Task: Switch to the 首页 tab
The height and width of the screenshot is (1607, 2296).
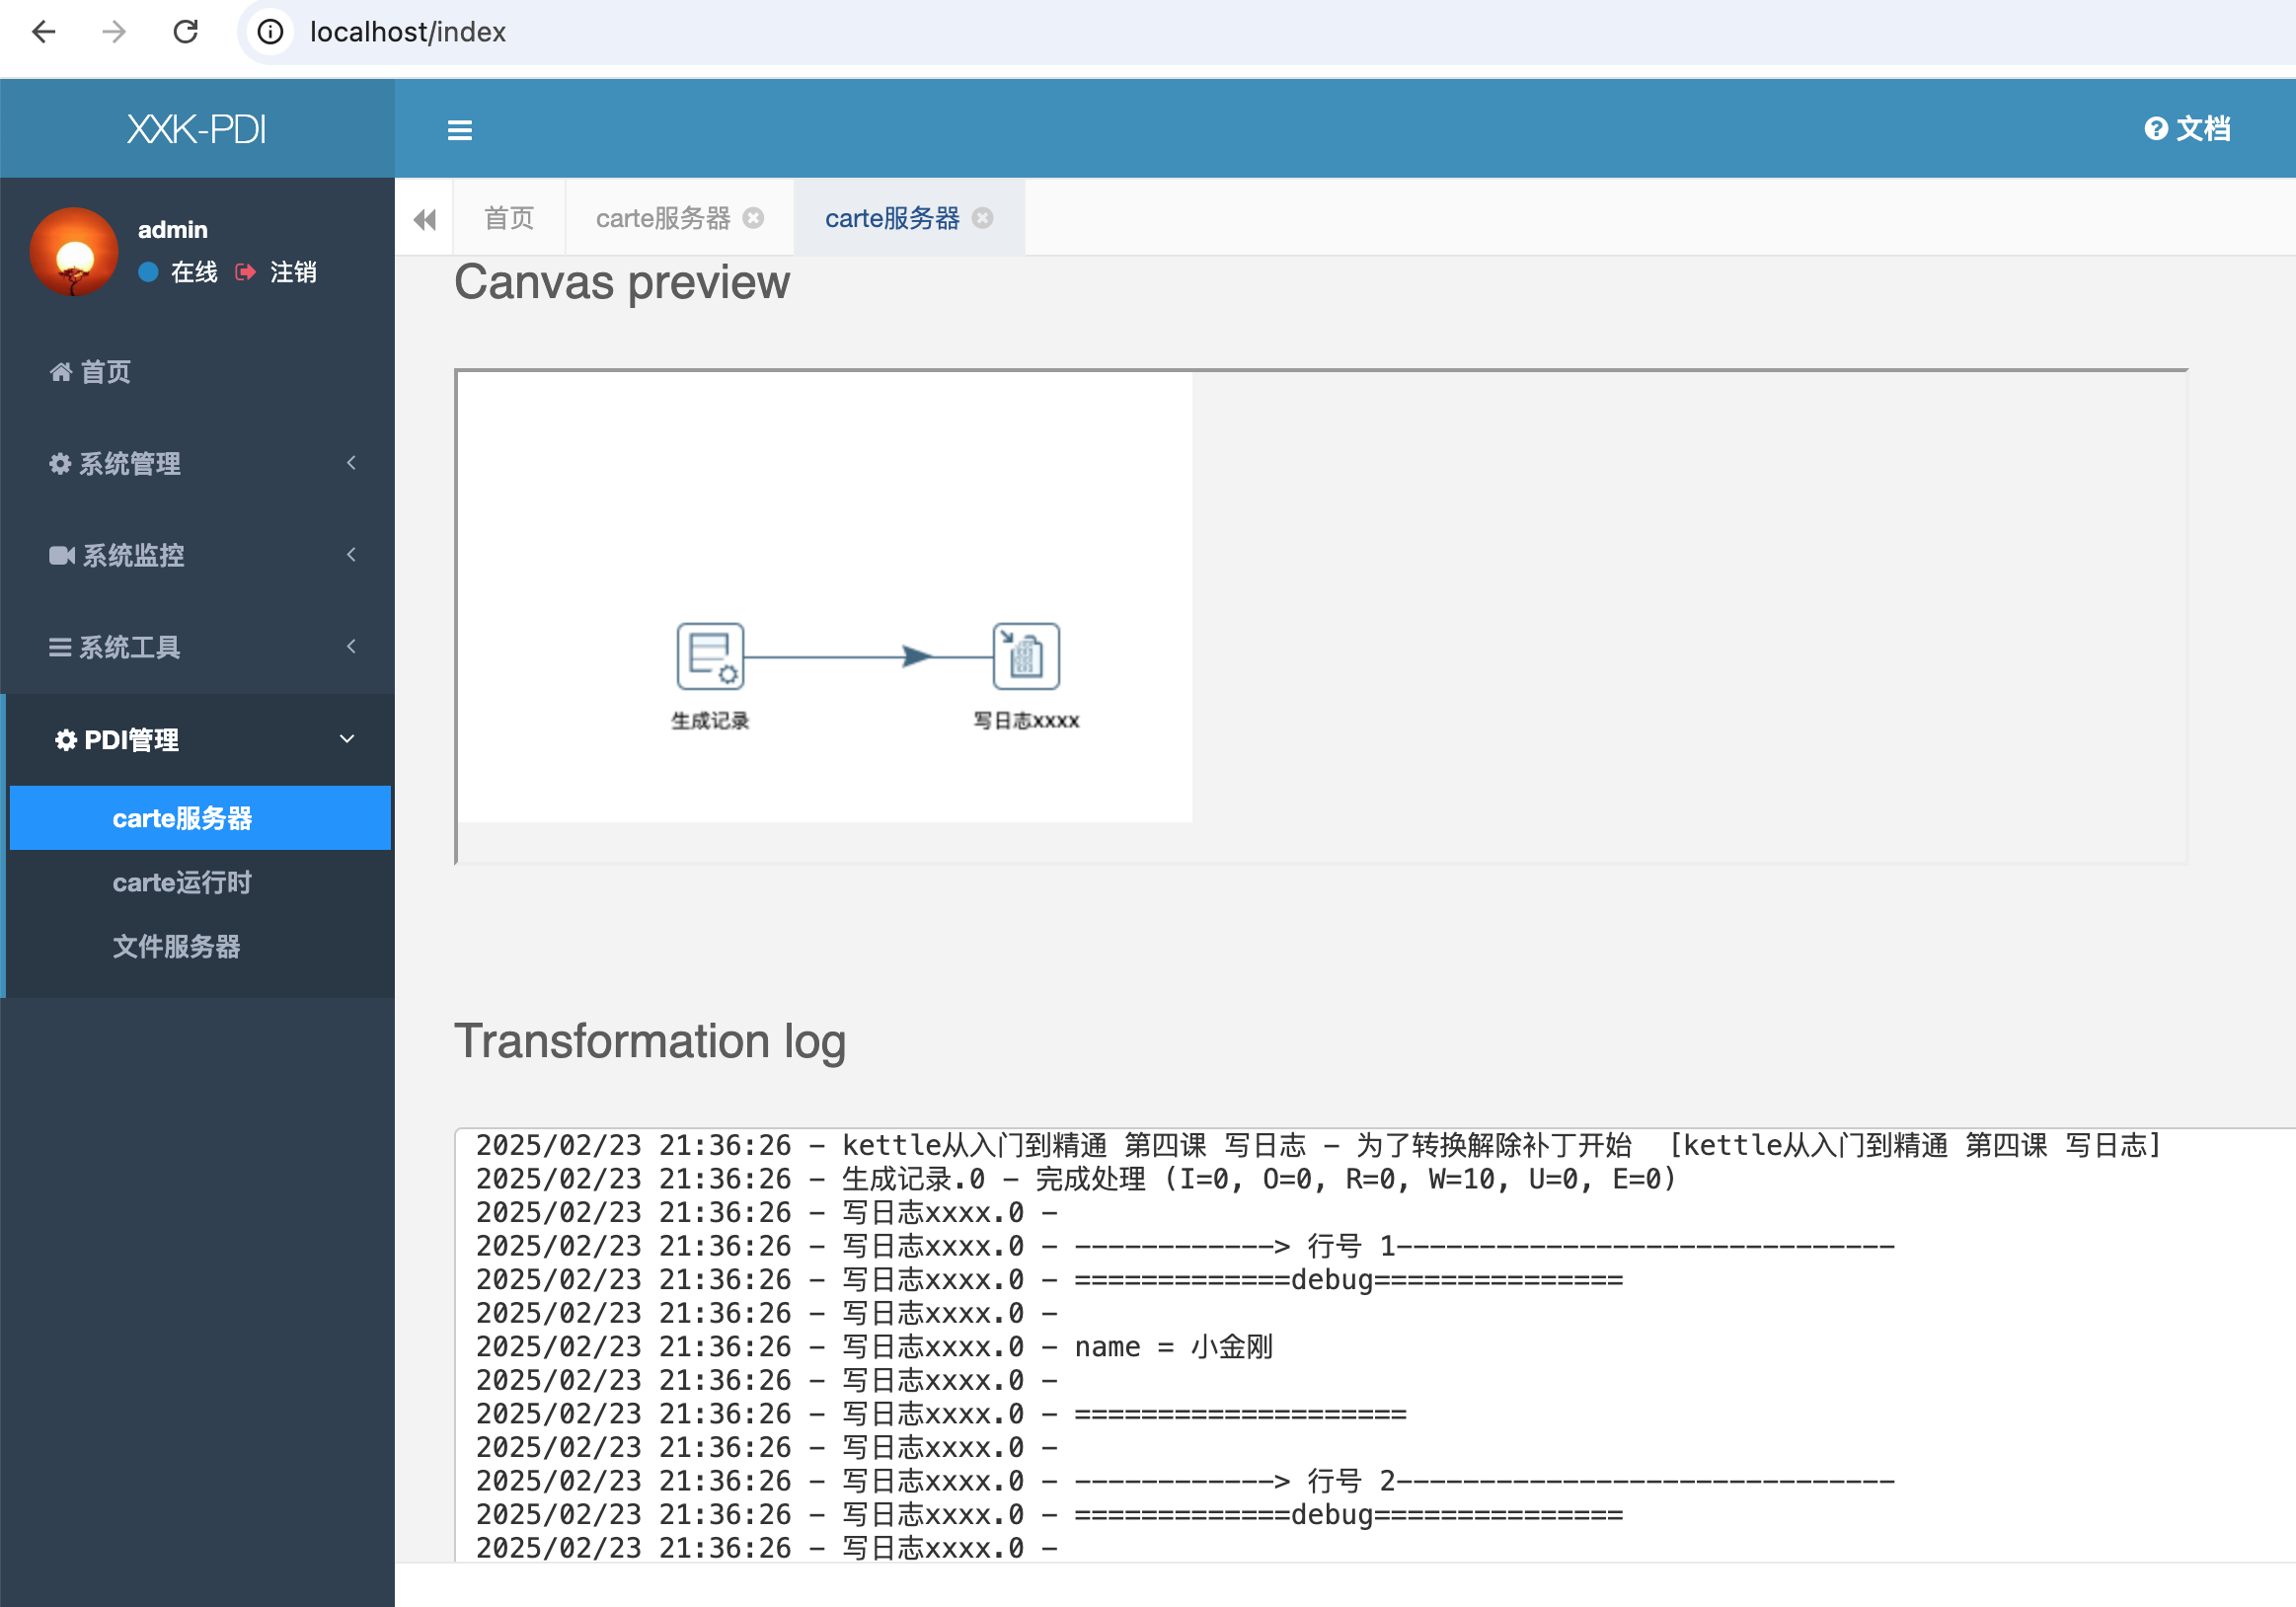Action: 508,218
